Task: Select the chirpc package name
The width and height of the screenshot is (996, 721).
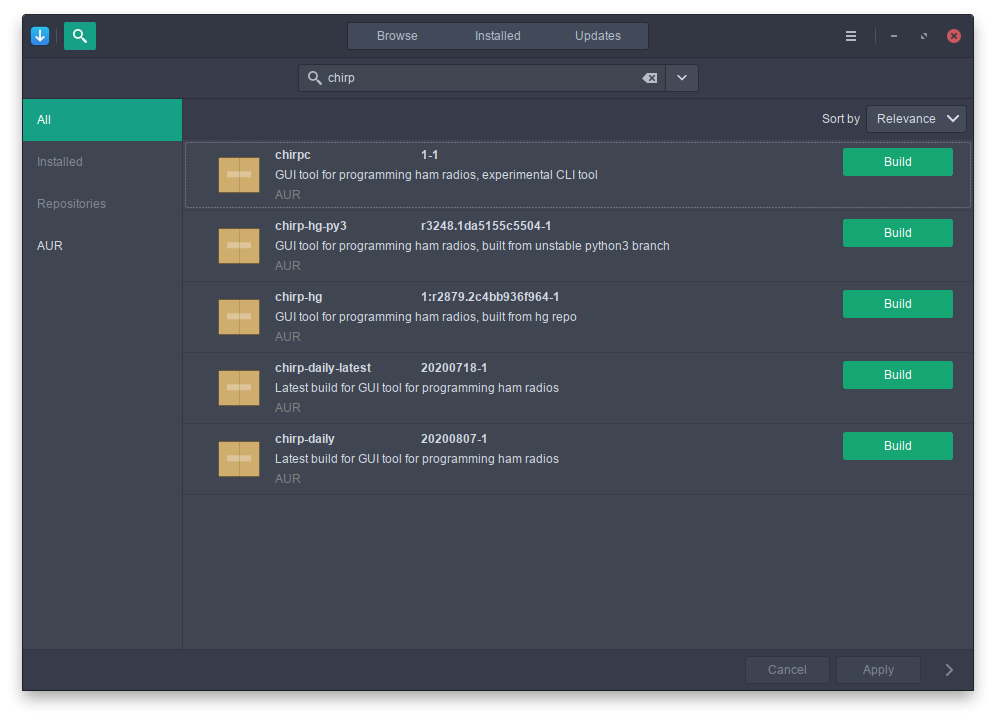Action: (293, 155)
